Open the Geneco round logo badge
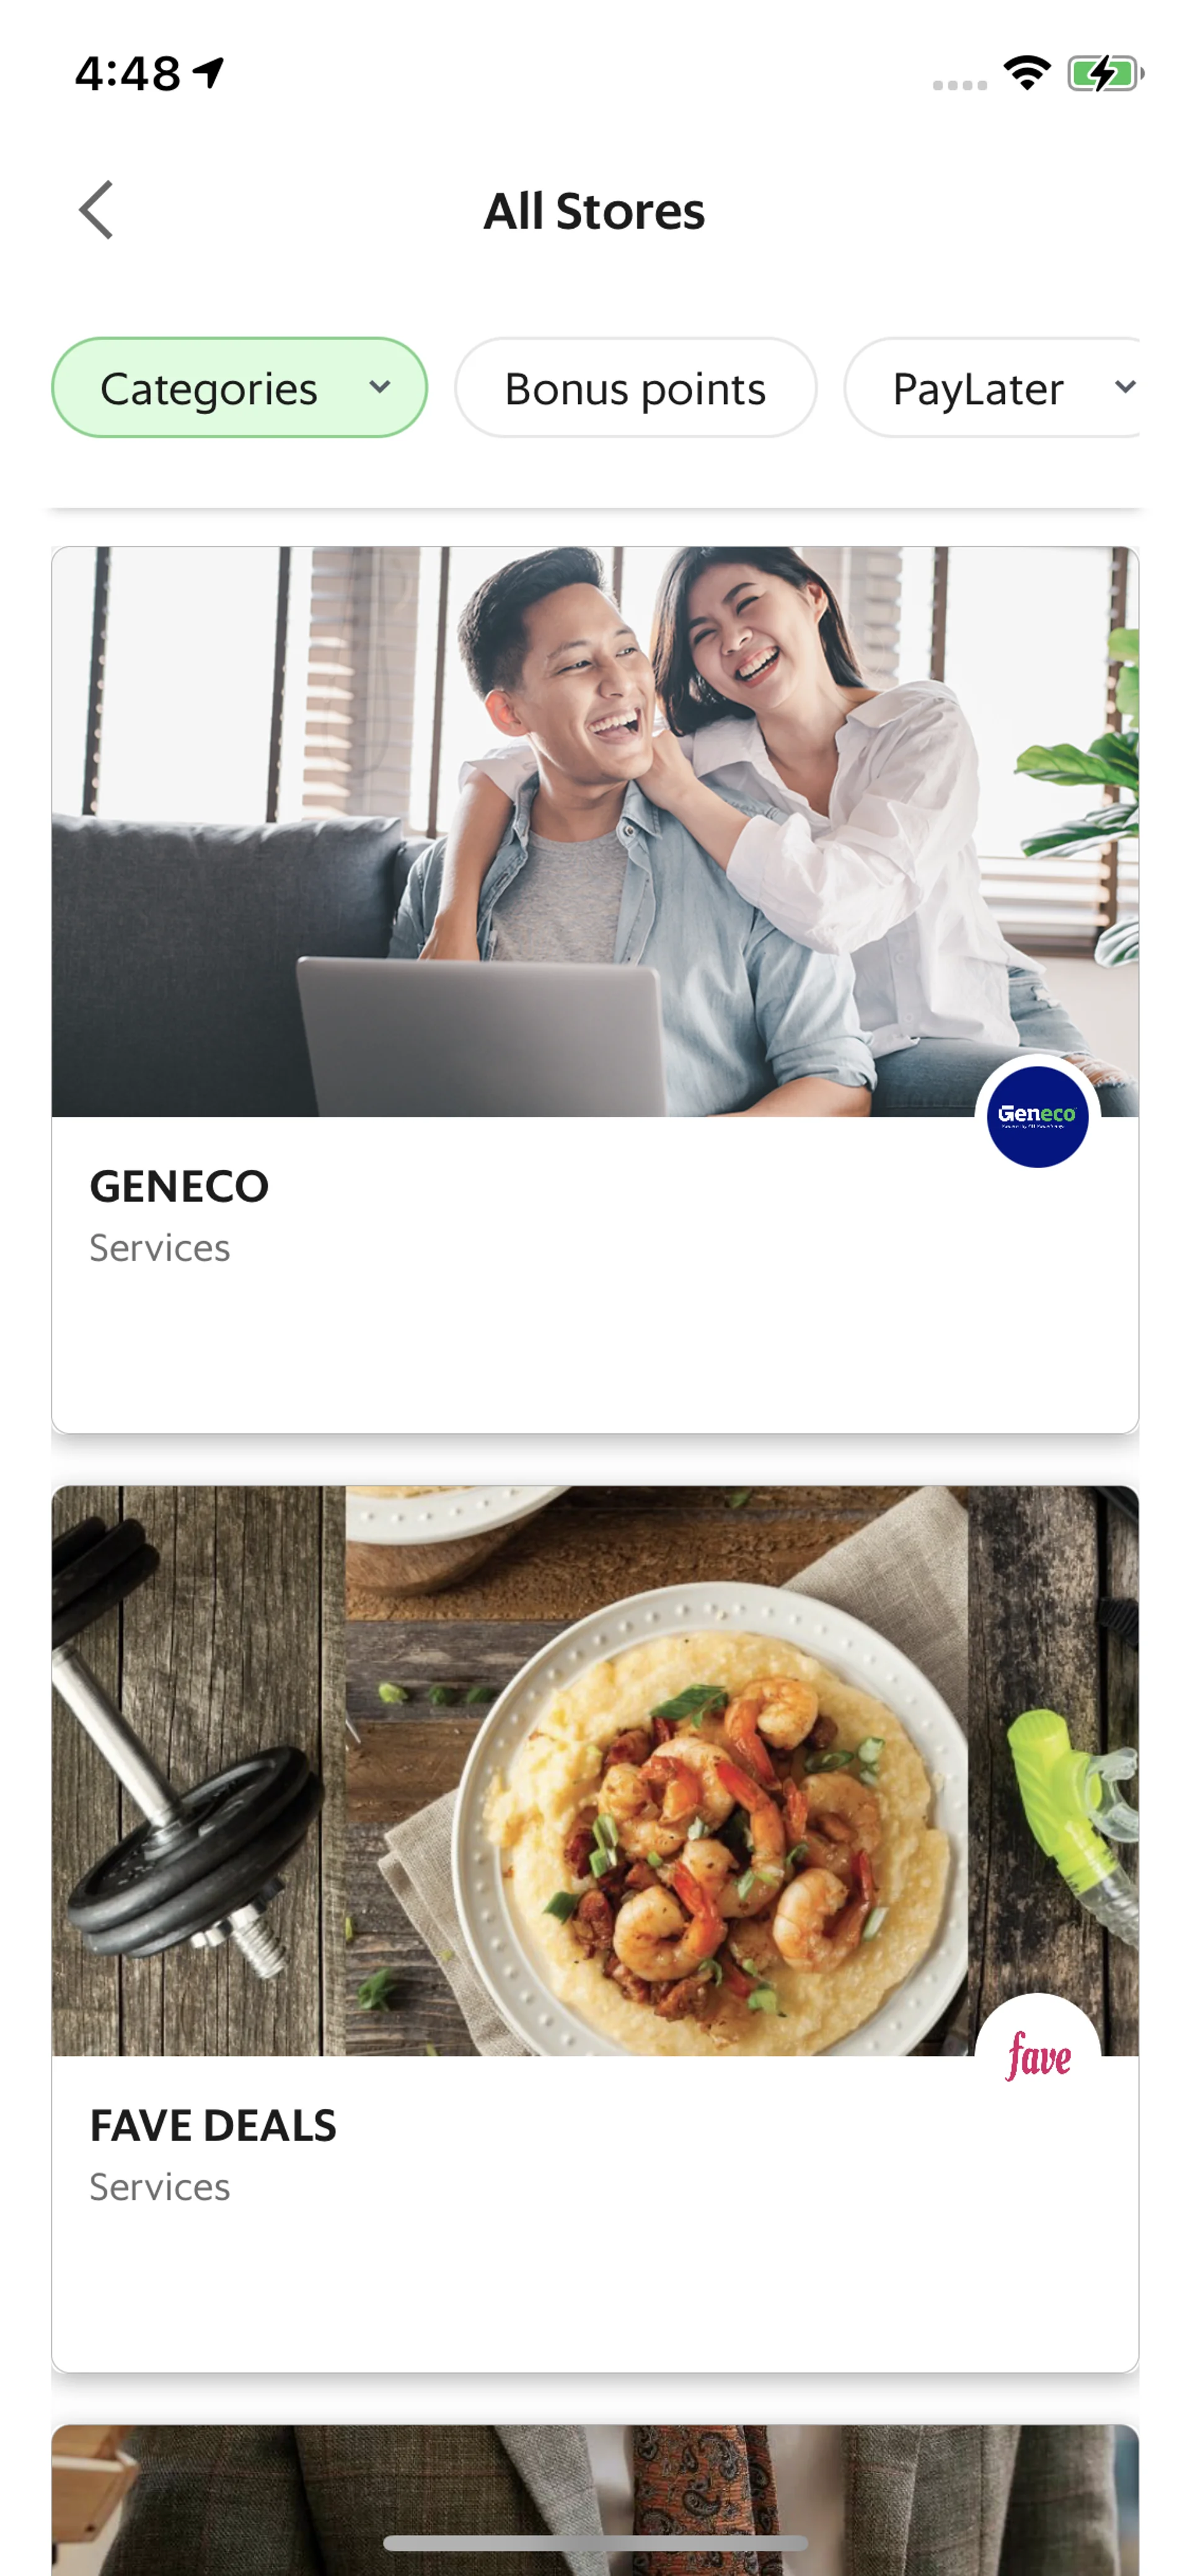This screenshot has height=2576, width=1190. pos(1037,1116)
